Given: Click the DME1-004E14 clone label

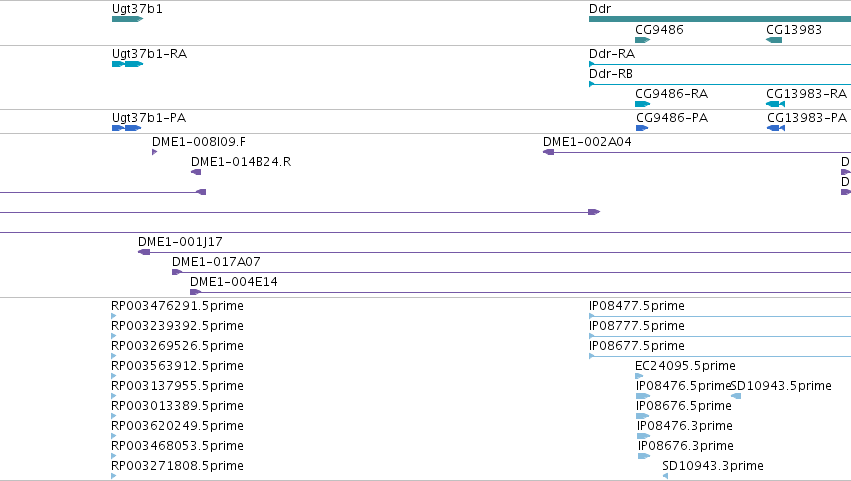Looking at the screenshot, I should 233,282.
